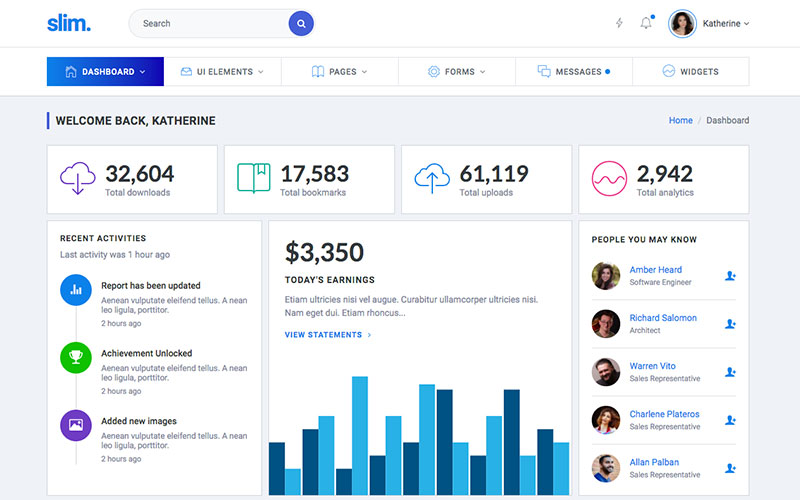The width and height of the screenshot is (800, 500).
Task: Click the Pages book icon
Action: [318, 71]
